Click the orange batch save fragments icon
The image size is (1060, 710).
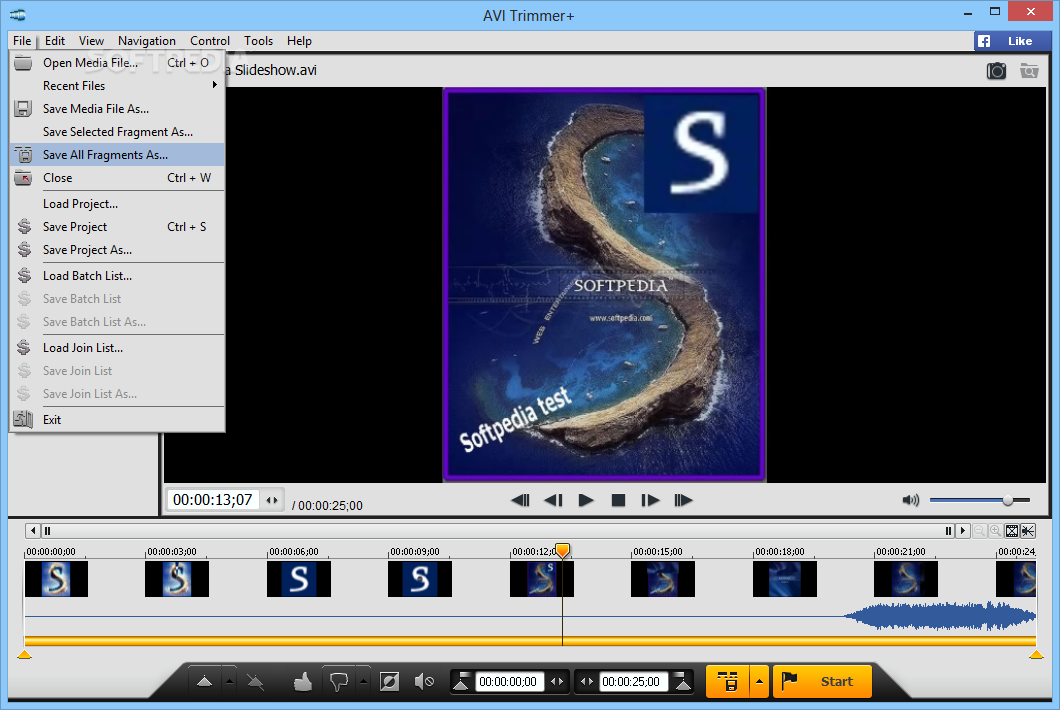coord(727,682)
